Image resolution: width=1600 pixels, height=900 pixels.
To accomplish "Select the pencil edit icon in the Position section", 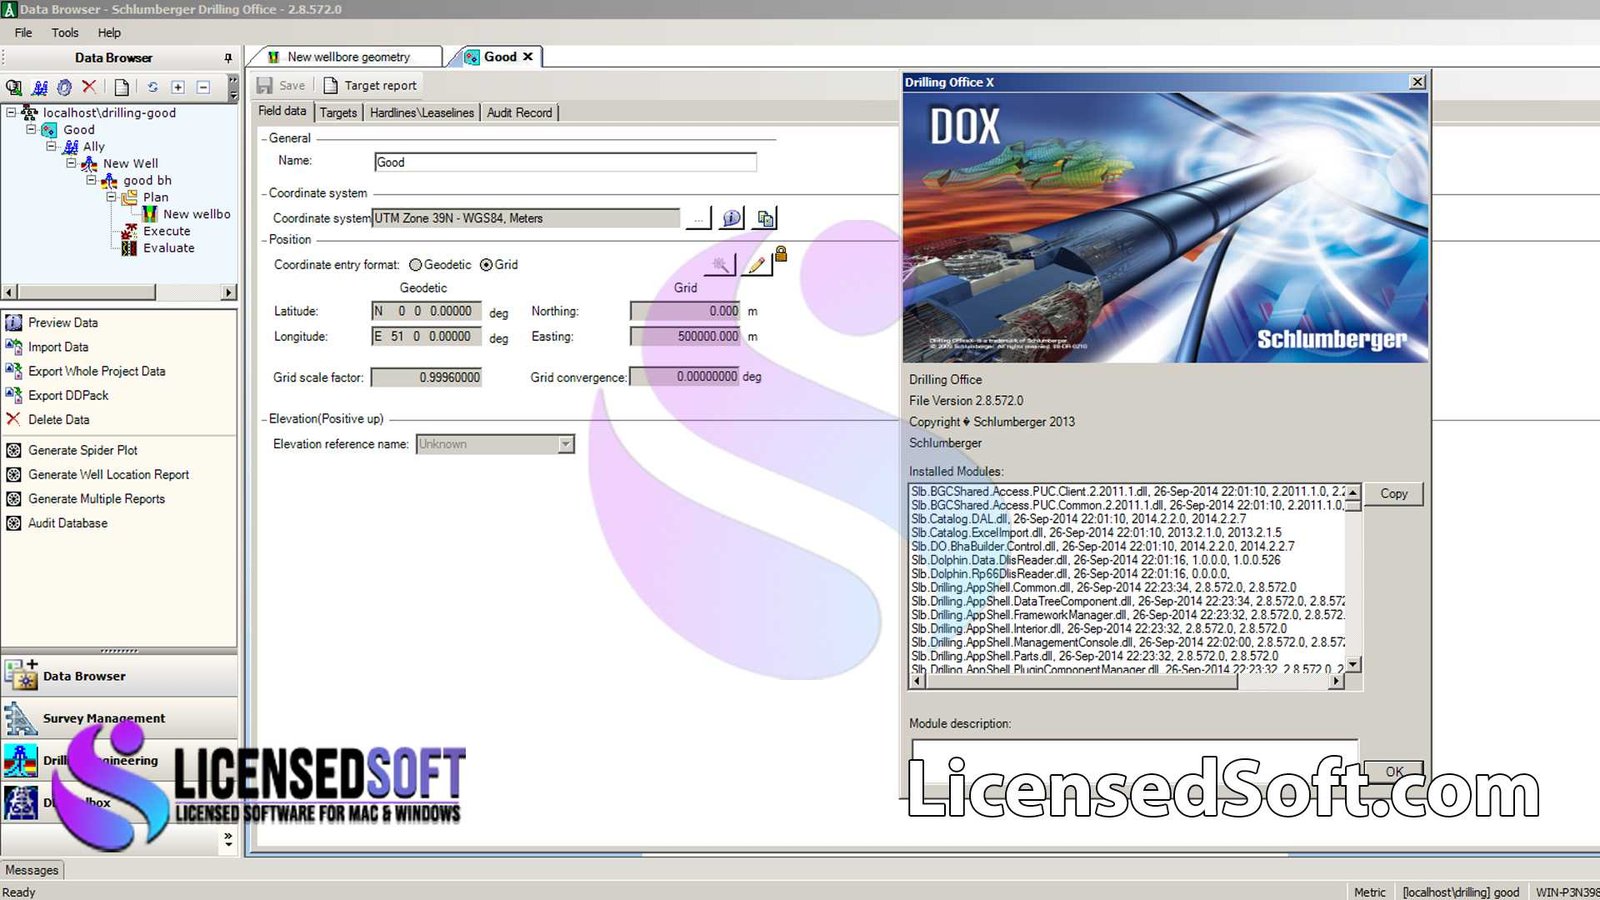I will pyautogui.click(x=756, y=265).
